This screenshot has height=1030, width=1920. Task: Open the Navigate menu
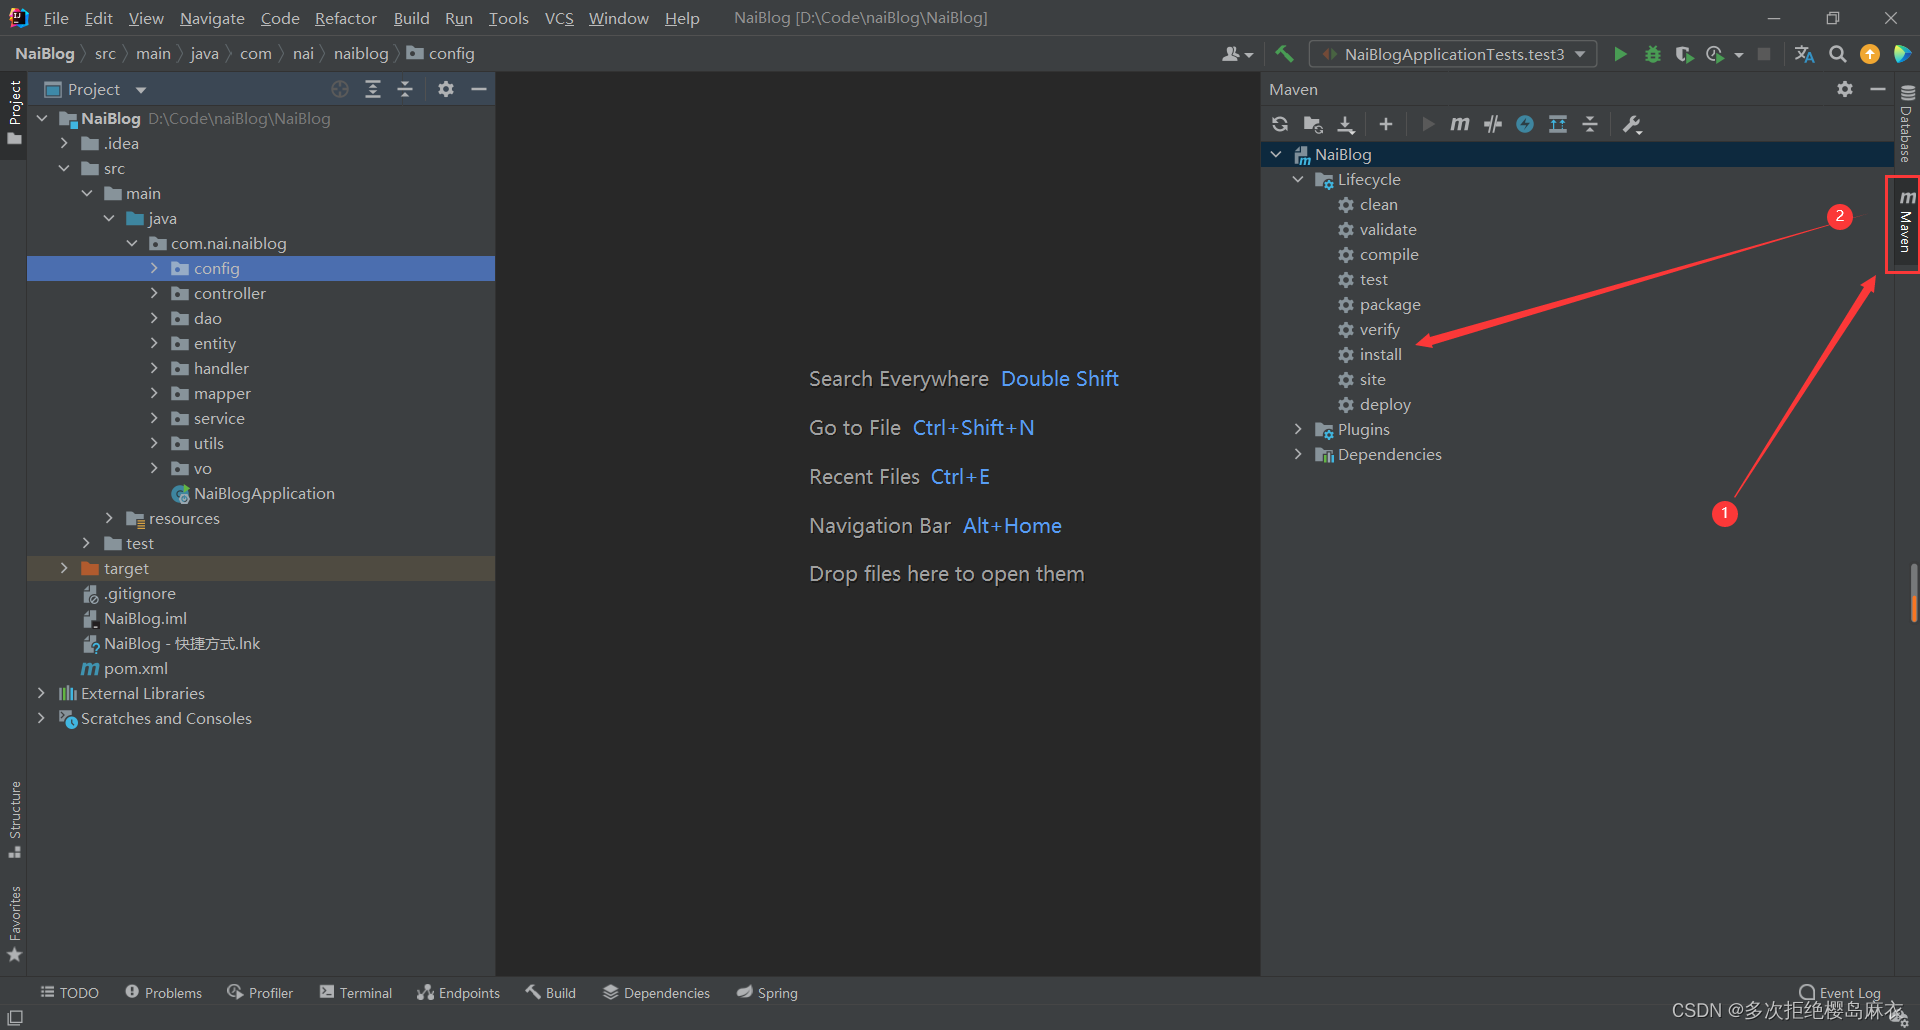tap(212, 18)
